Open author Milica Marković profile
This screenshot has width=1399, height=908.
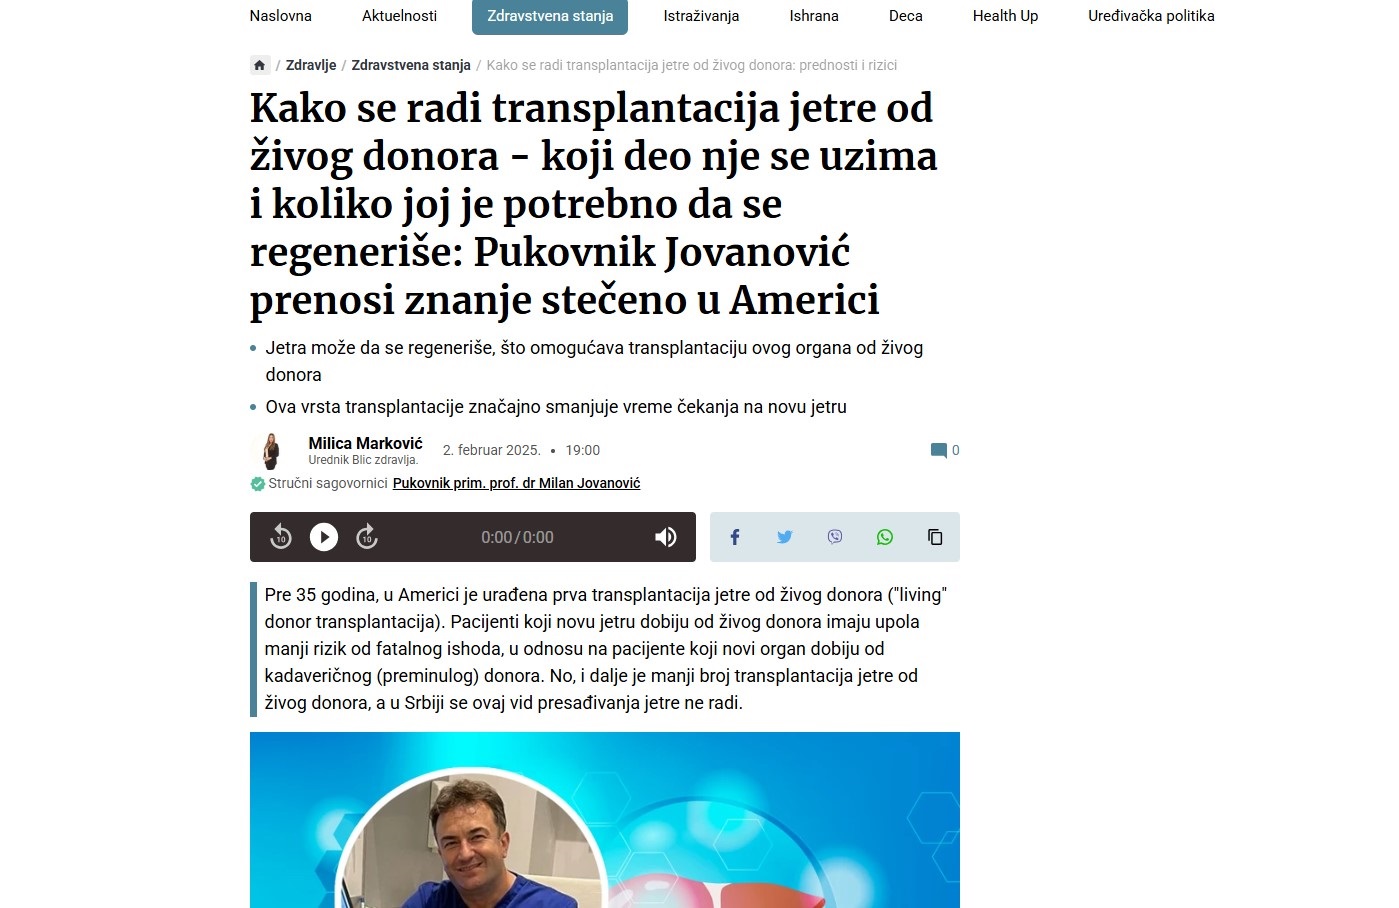click(365, 443)
